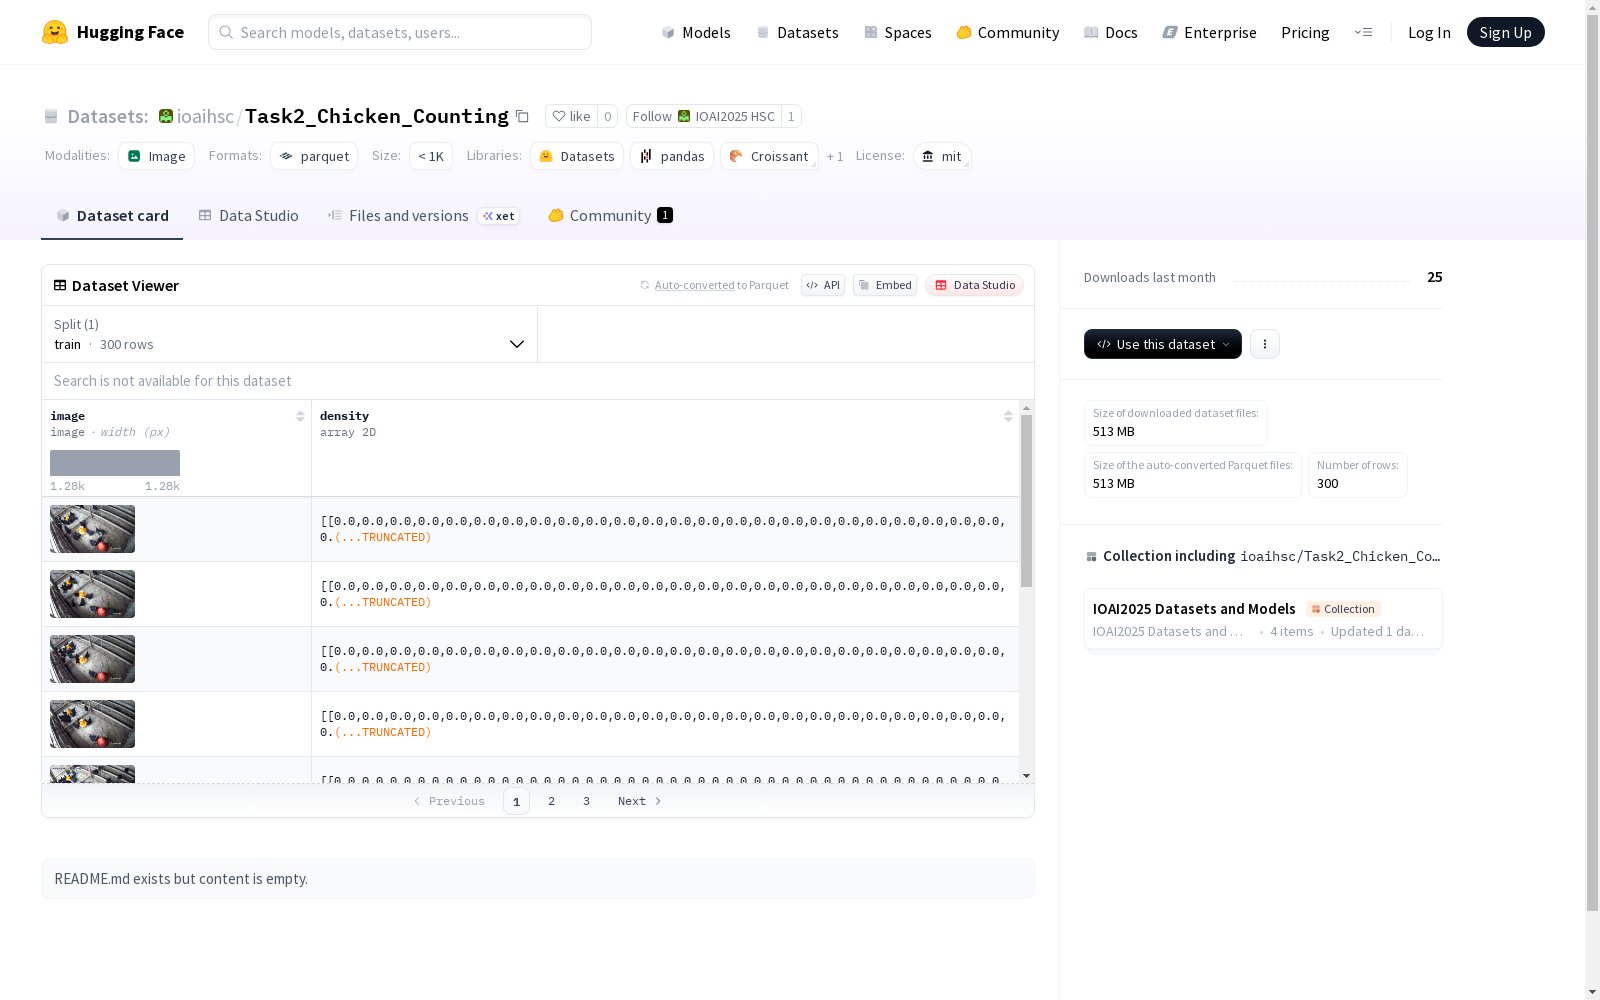The width and height of the screenshot is (1600, 1000).
Task: Open the Community header menu item
Action: 1008,32
